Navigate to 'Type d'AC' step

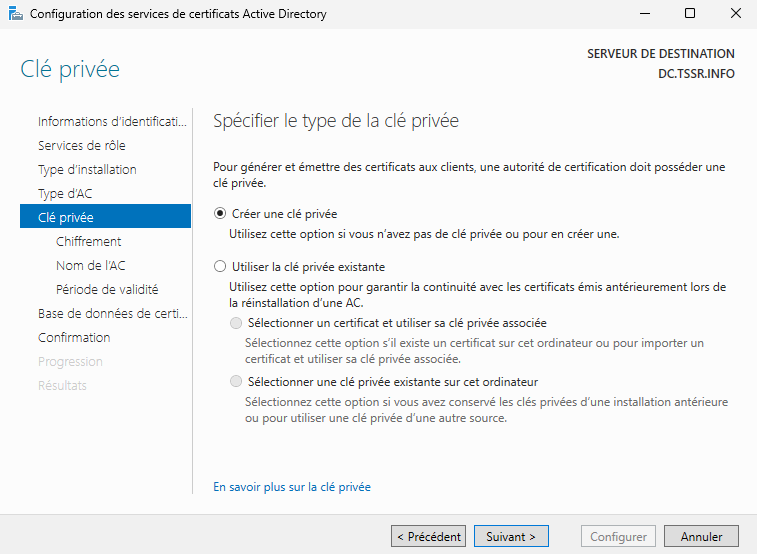pyautogui.click(x=65, y=194)
